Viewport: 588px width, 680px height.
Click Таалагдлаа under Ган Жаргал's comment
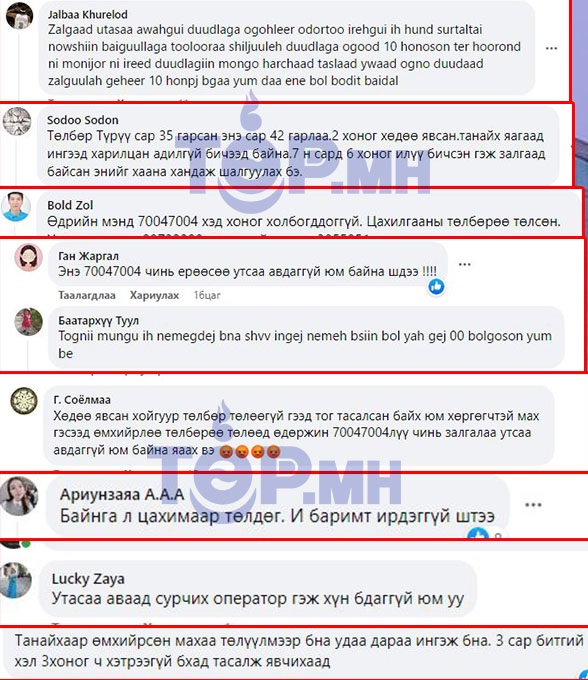pos(87,295)
